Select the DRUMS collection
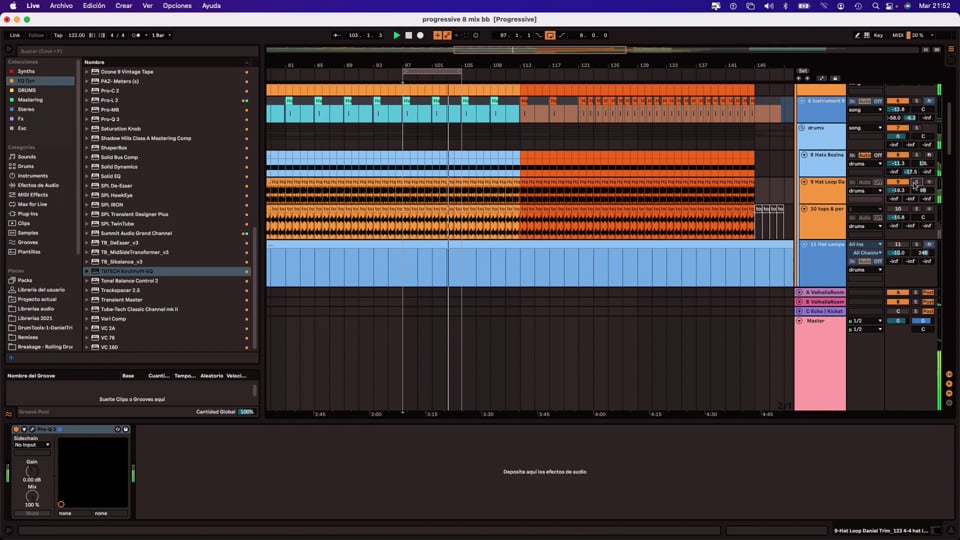Screen dimensions: 960x540 point(26,90)
